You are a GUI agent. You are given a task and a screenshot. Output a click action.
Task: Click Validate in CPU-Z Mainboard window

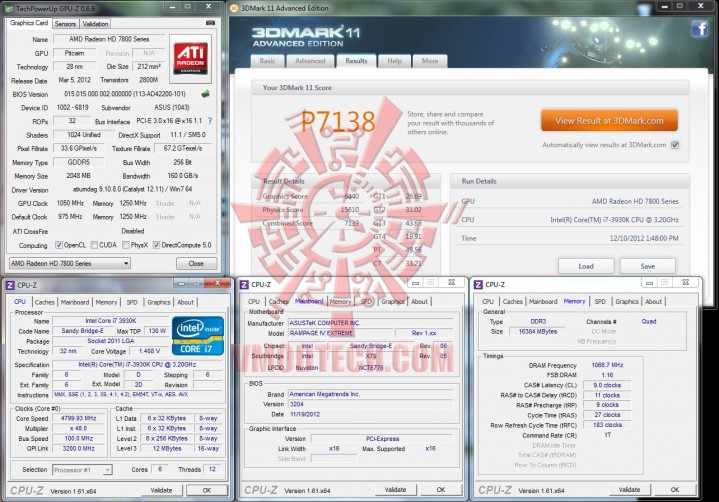pos(395,490)
